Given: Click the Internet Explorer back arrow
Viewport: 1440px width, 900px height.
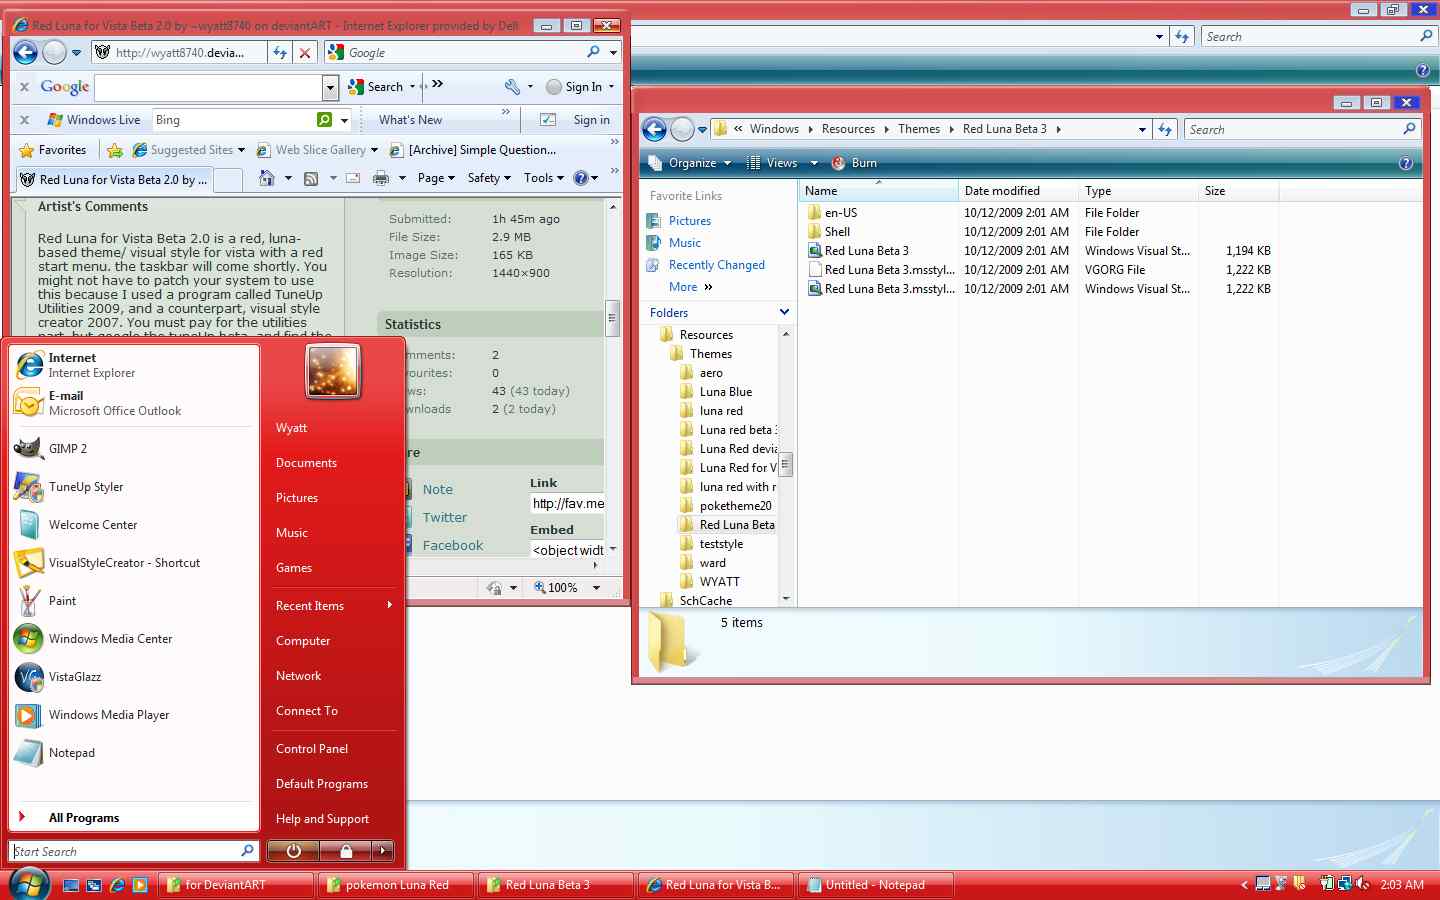Looking at the screenshot, I should click(x=26, y=53).
